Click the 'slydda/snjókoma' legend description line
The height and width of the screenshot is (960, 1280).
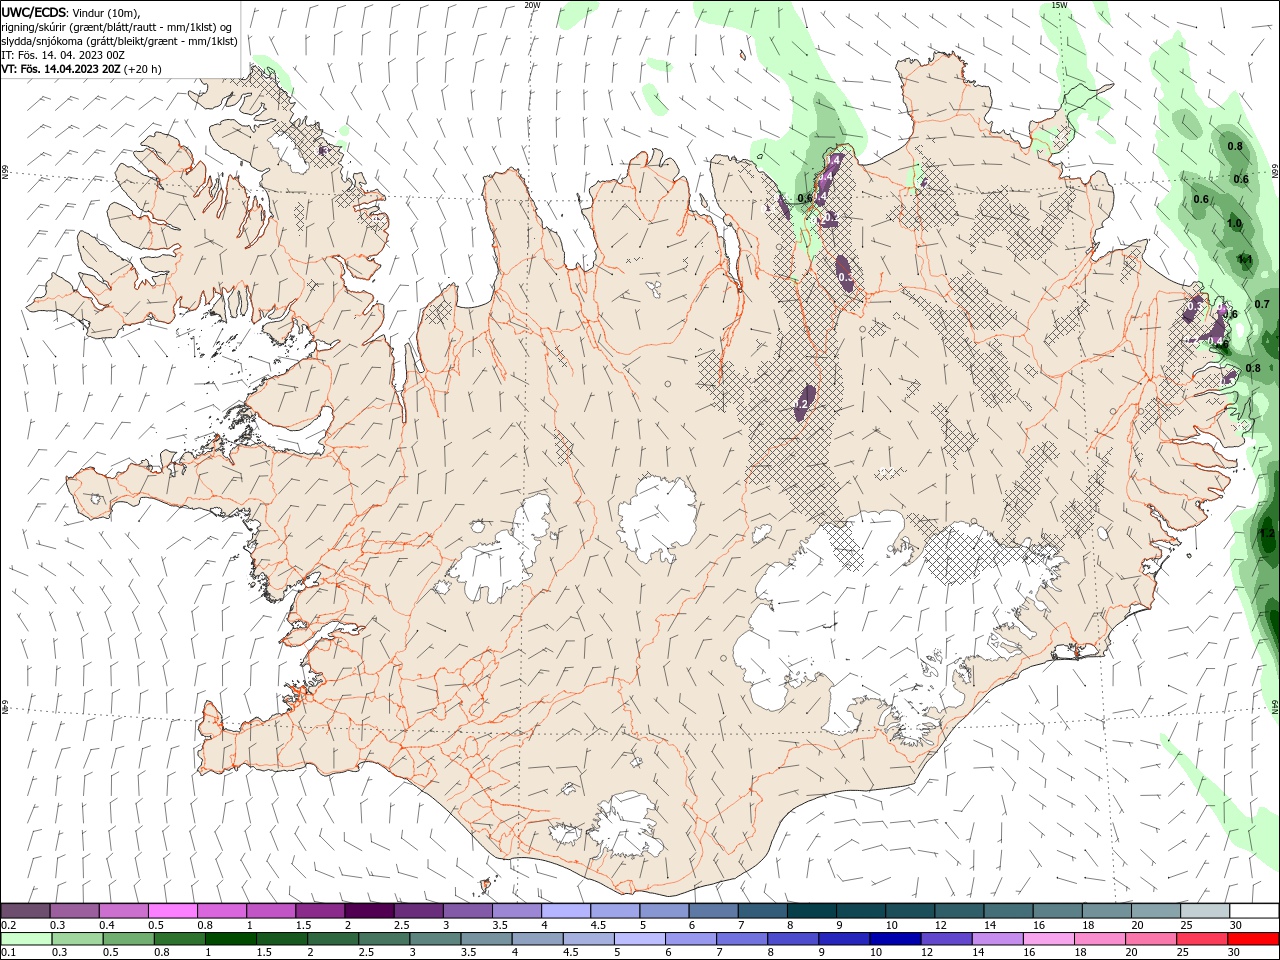click(119, 41)
